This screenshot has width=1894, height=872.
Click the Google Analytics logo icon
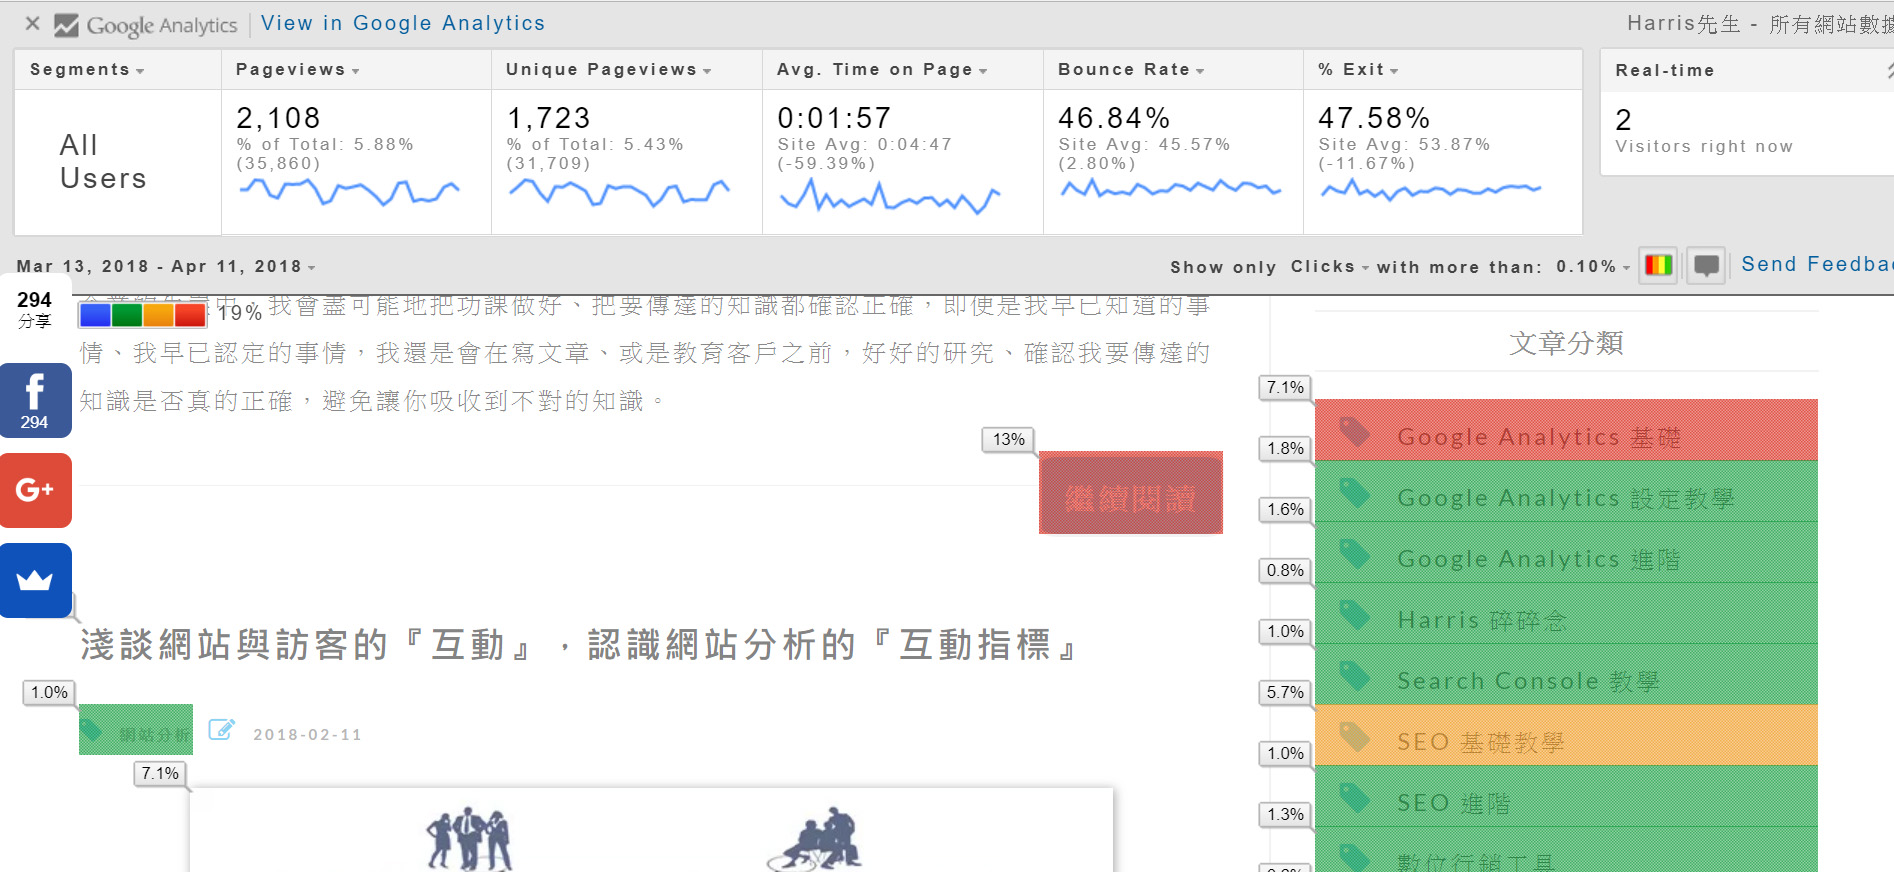pyautogui.click(x=66, y=25)
